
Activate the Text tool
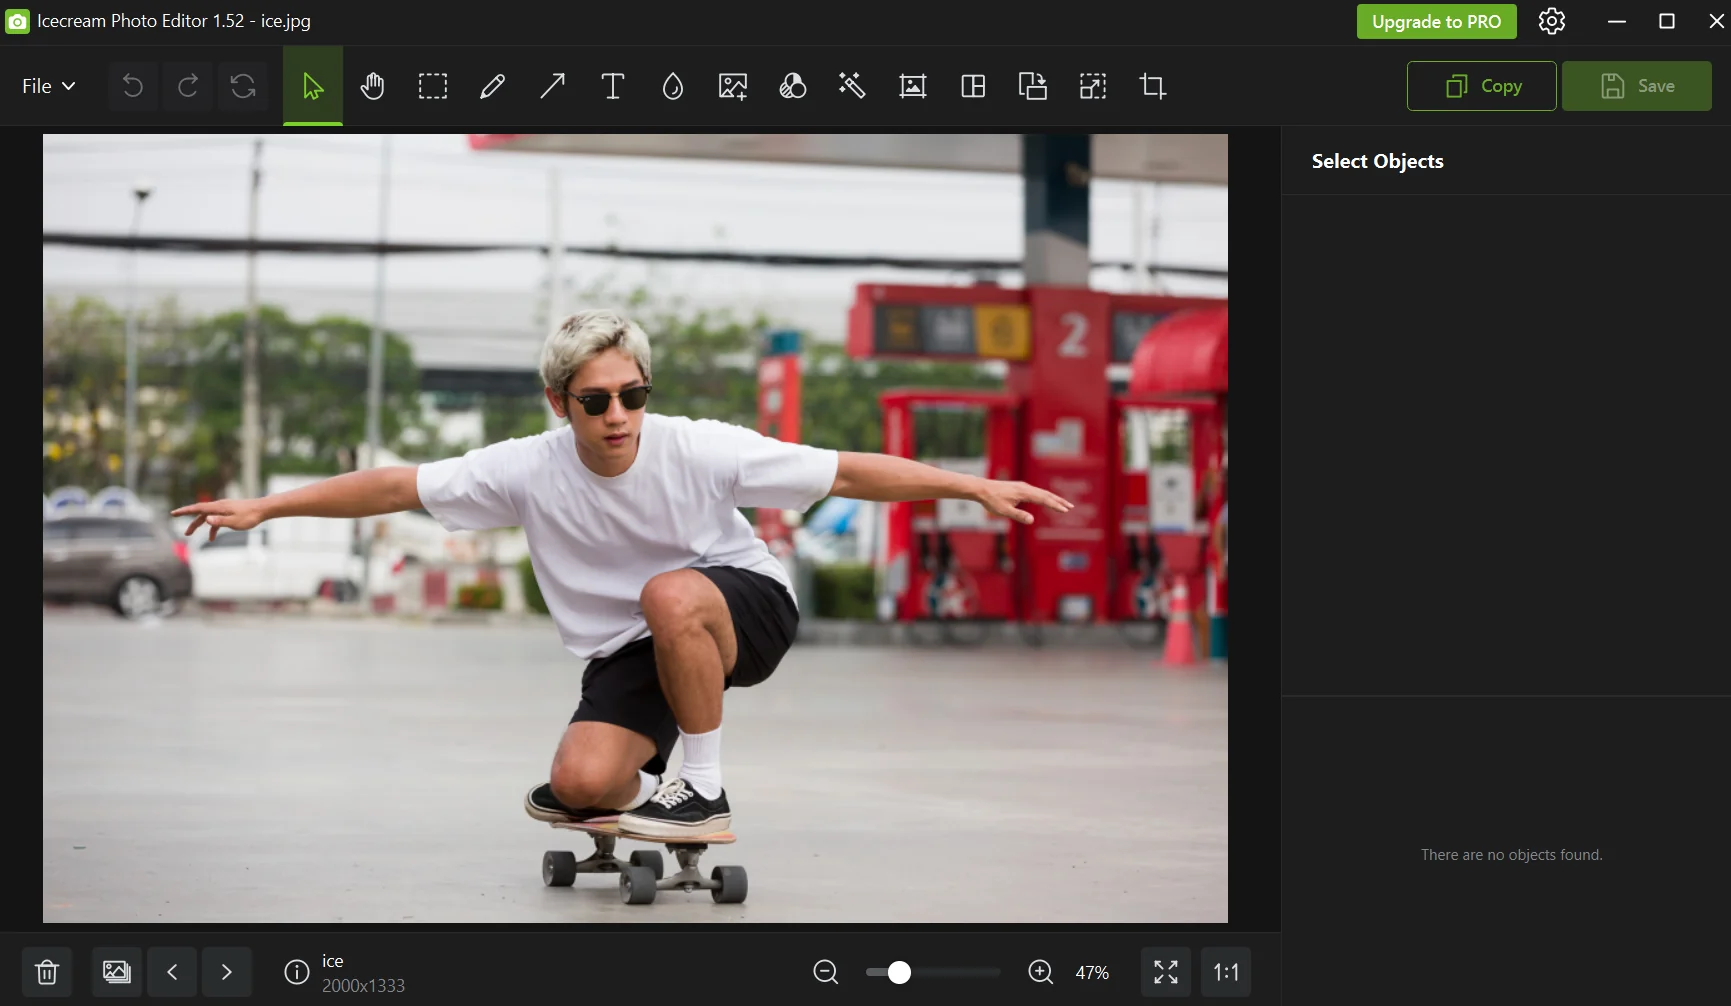612,87
